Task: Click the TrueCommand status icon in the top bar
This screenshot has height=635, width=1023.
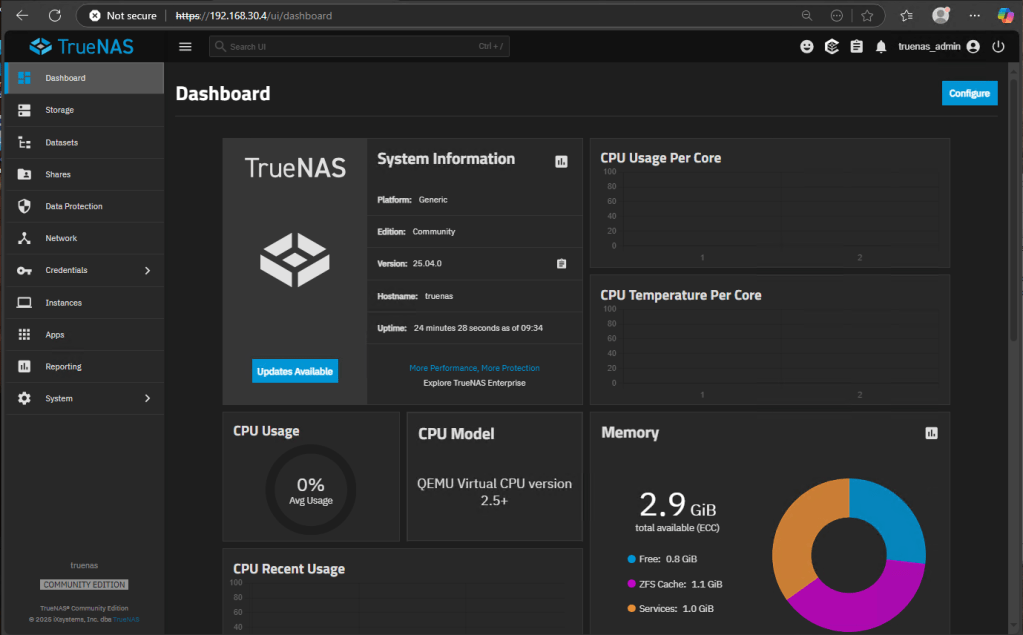Action: tap(831, 46)
